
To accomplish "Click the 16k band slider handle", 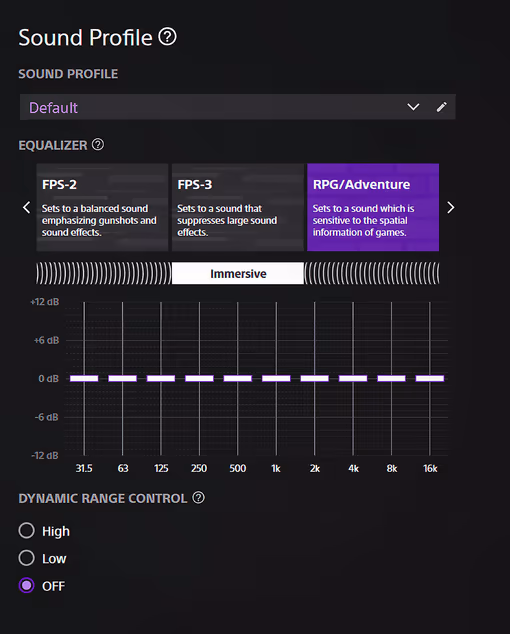I will click(430, 378).
